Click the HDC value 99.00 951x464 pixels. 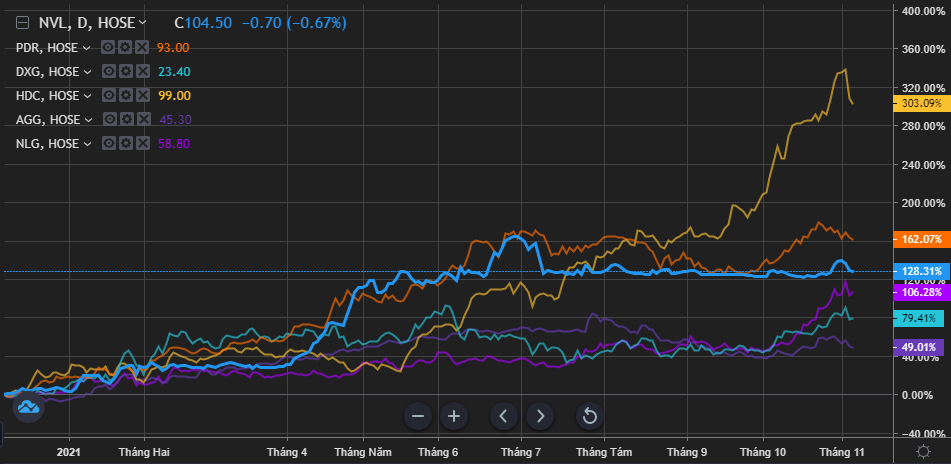(x=174, y=96)
